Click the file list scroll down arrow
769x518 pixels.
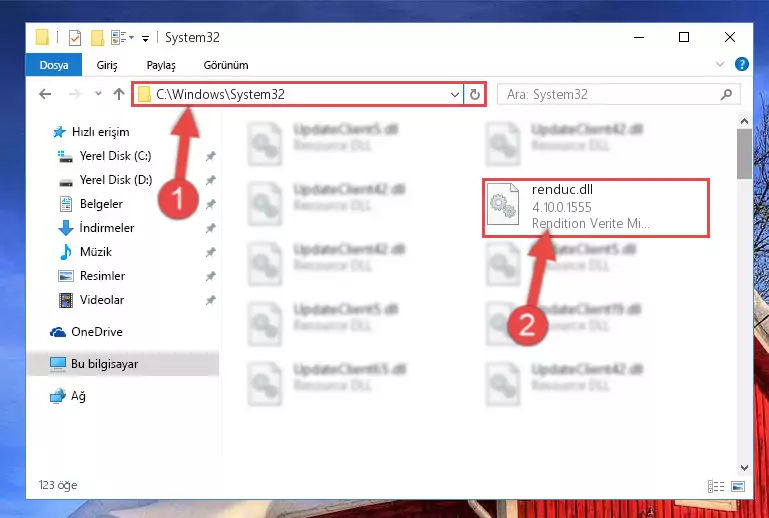[744, 468]
